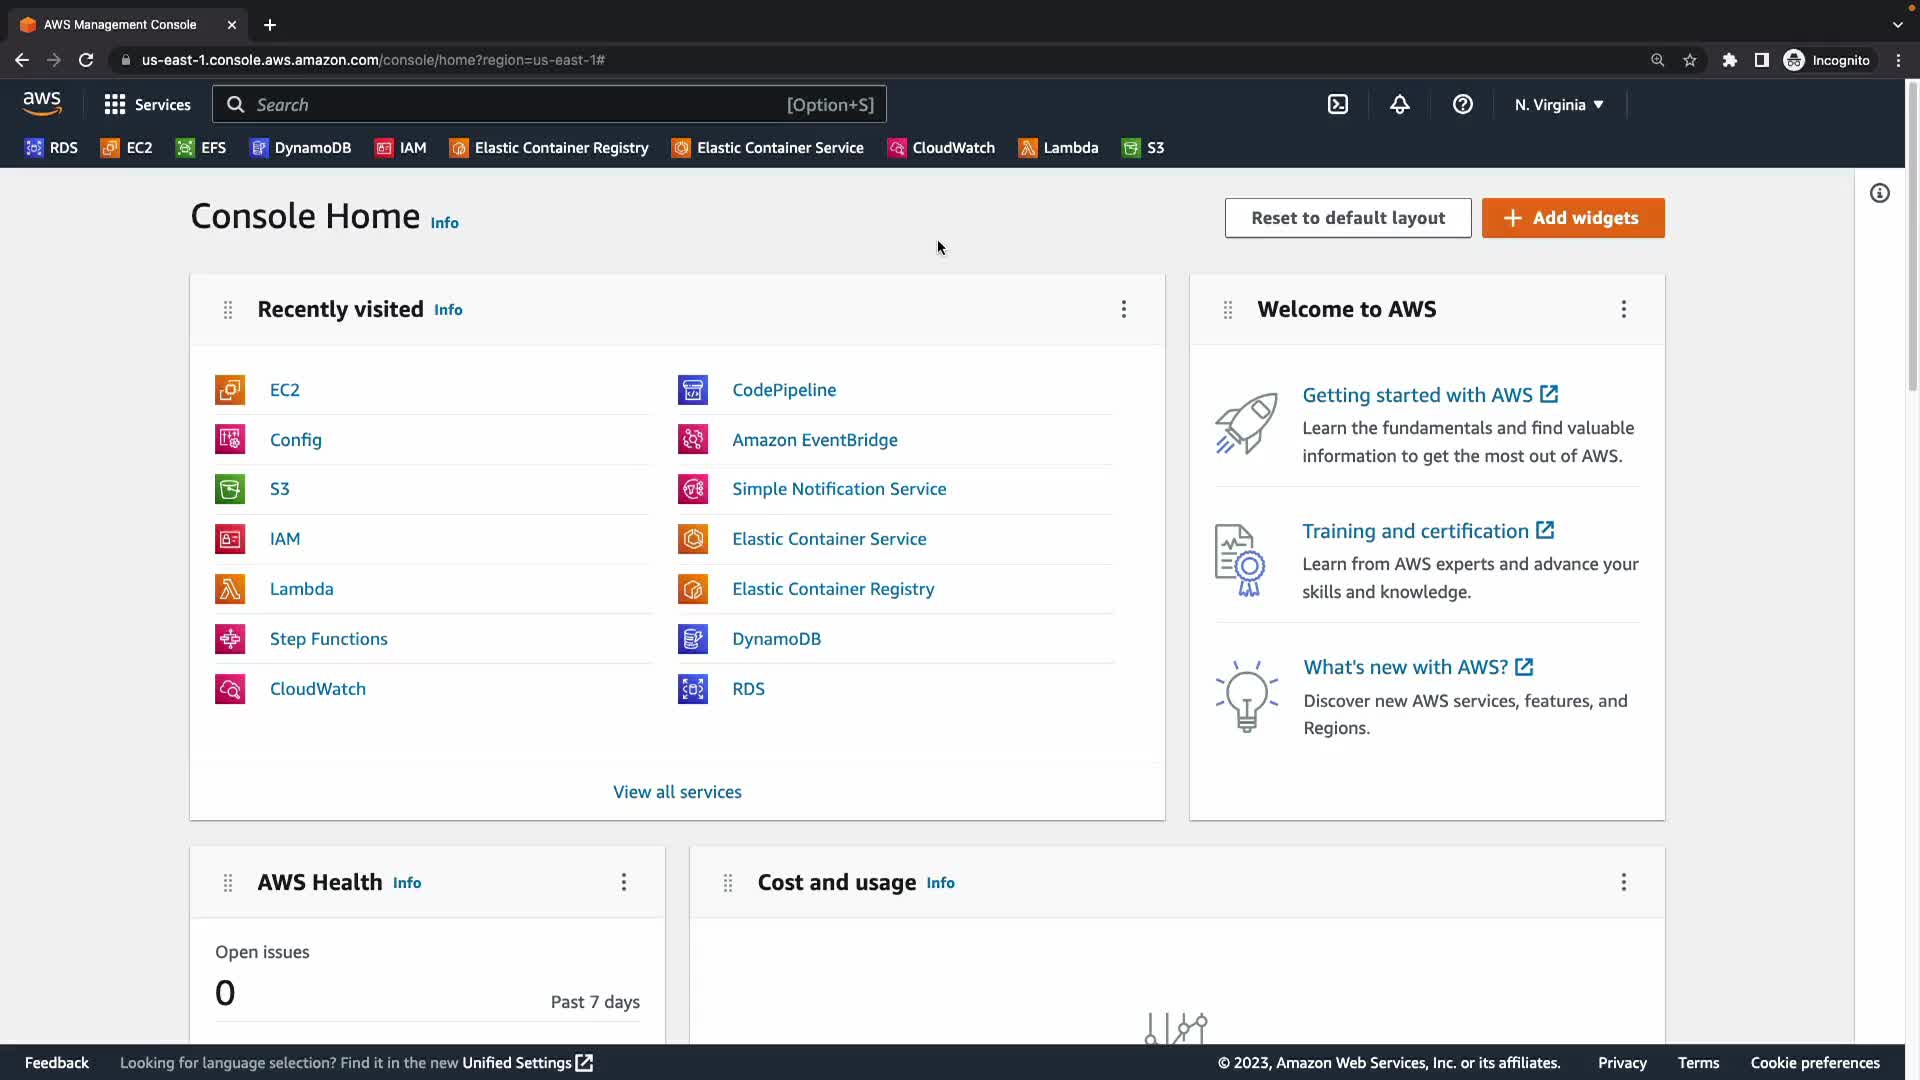Click the AWS console Search field
Viewport: 1920px width, 1080px height.
point(520,104)
